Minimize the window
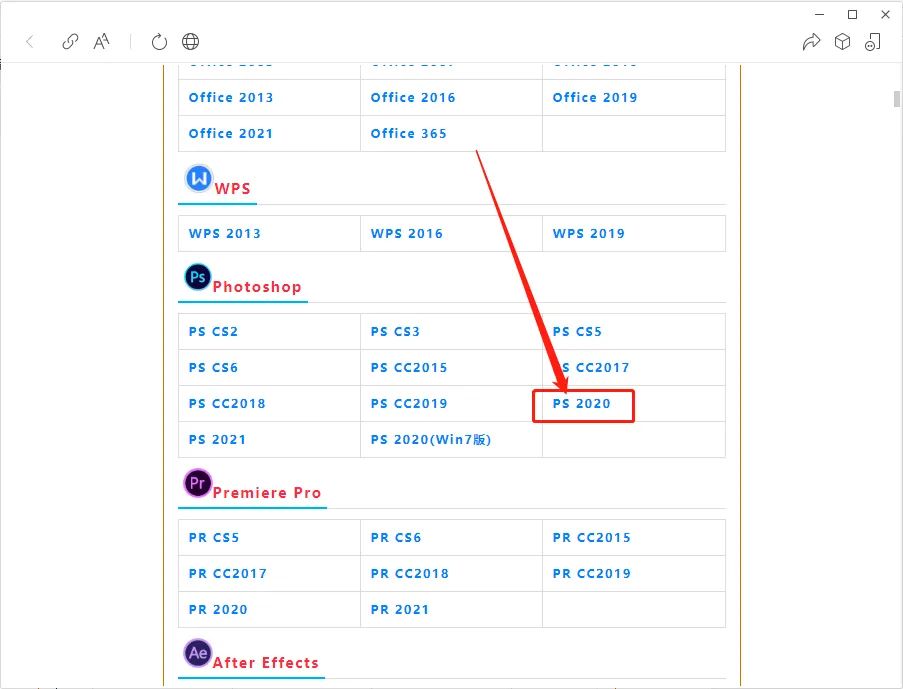903x689 pixels. 819,14
